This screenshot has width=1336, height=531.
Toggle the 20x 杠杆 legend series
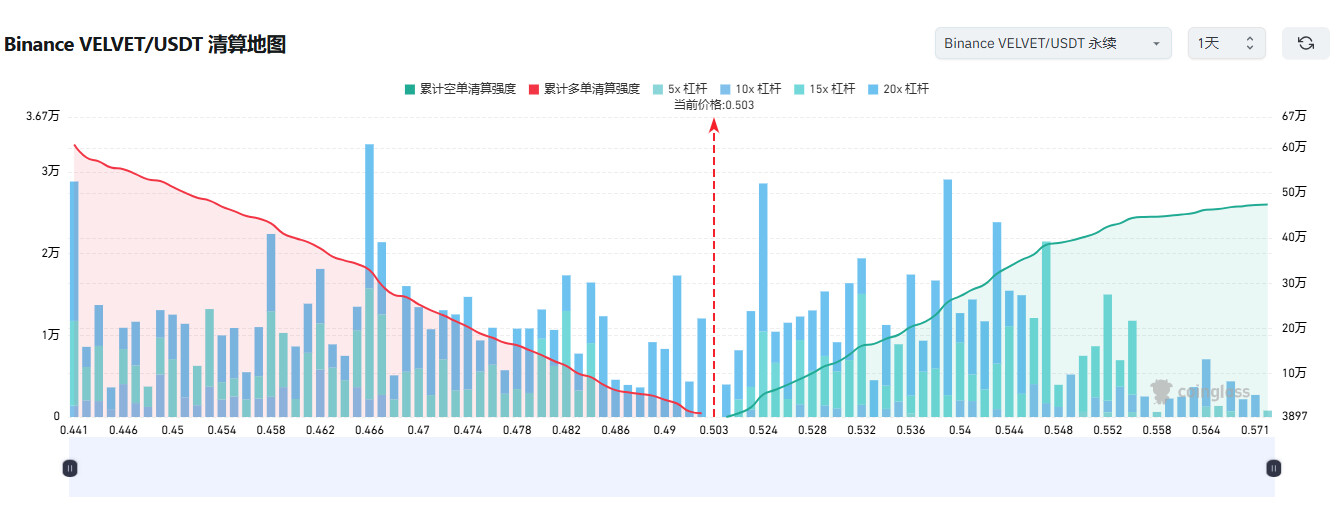coord(898,89)
